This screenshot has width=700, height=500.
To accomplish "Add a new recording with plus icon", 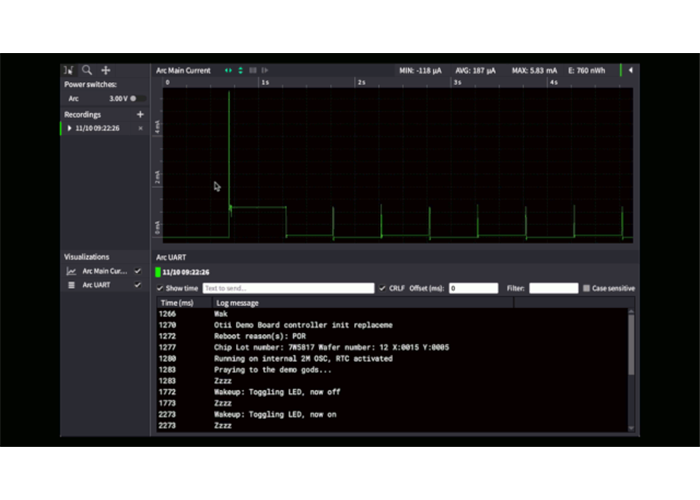I will pyautogui.click(x=140, y=114).
